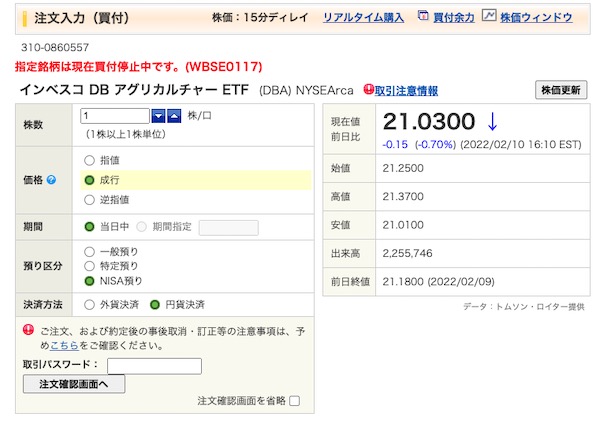This screenshot has height=432, width=600.
Task: Follow the こちら link in the notice
Action: [64, 346]
